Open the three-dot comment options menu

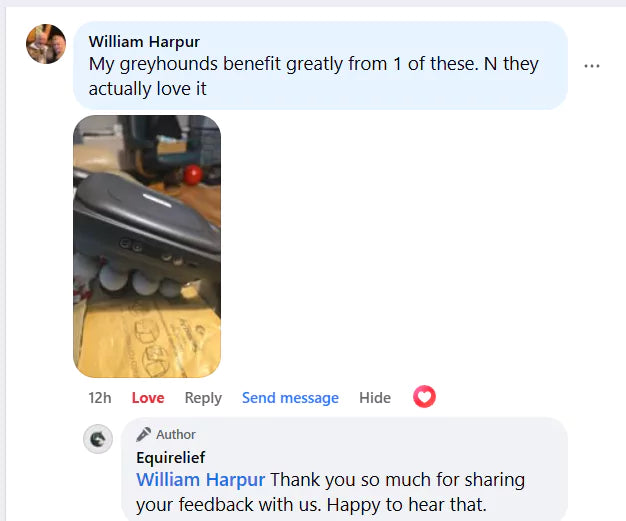coord(592,66)
